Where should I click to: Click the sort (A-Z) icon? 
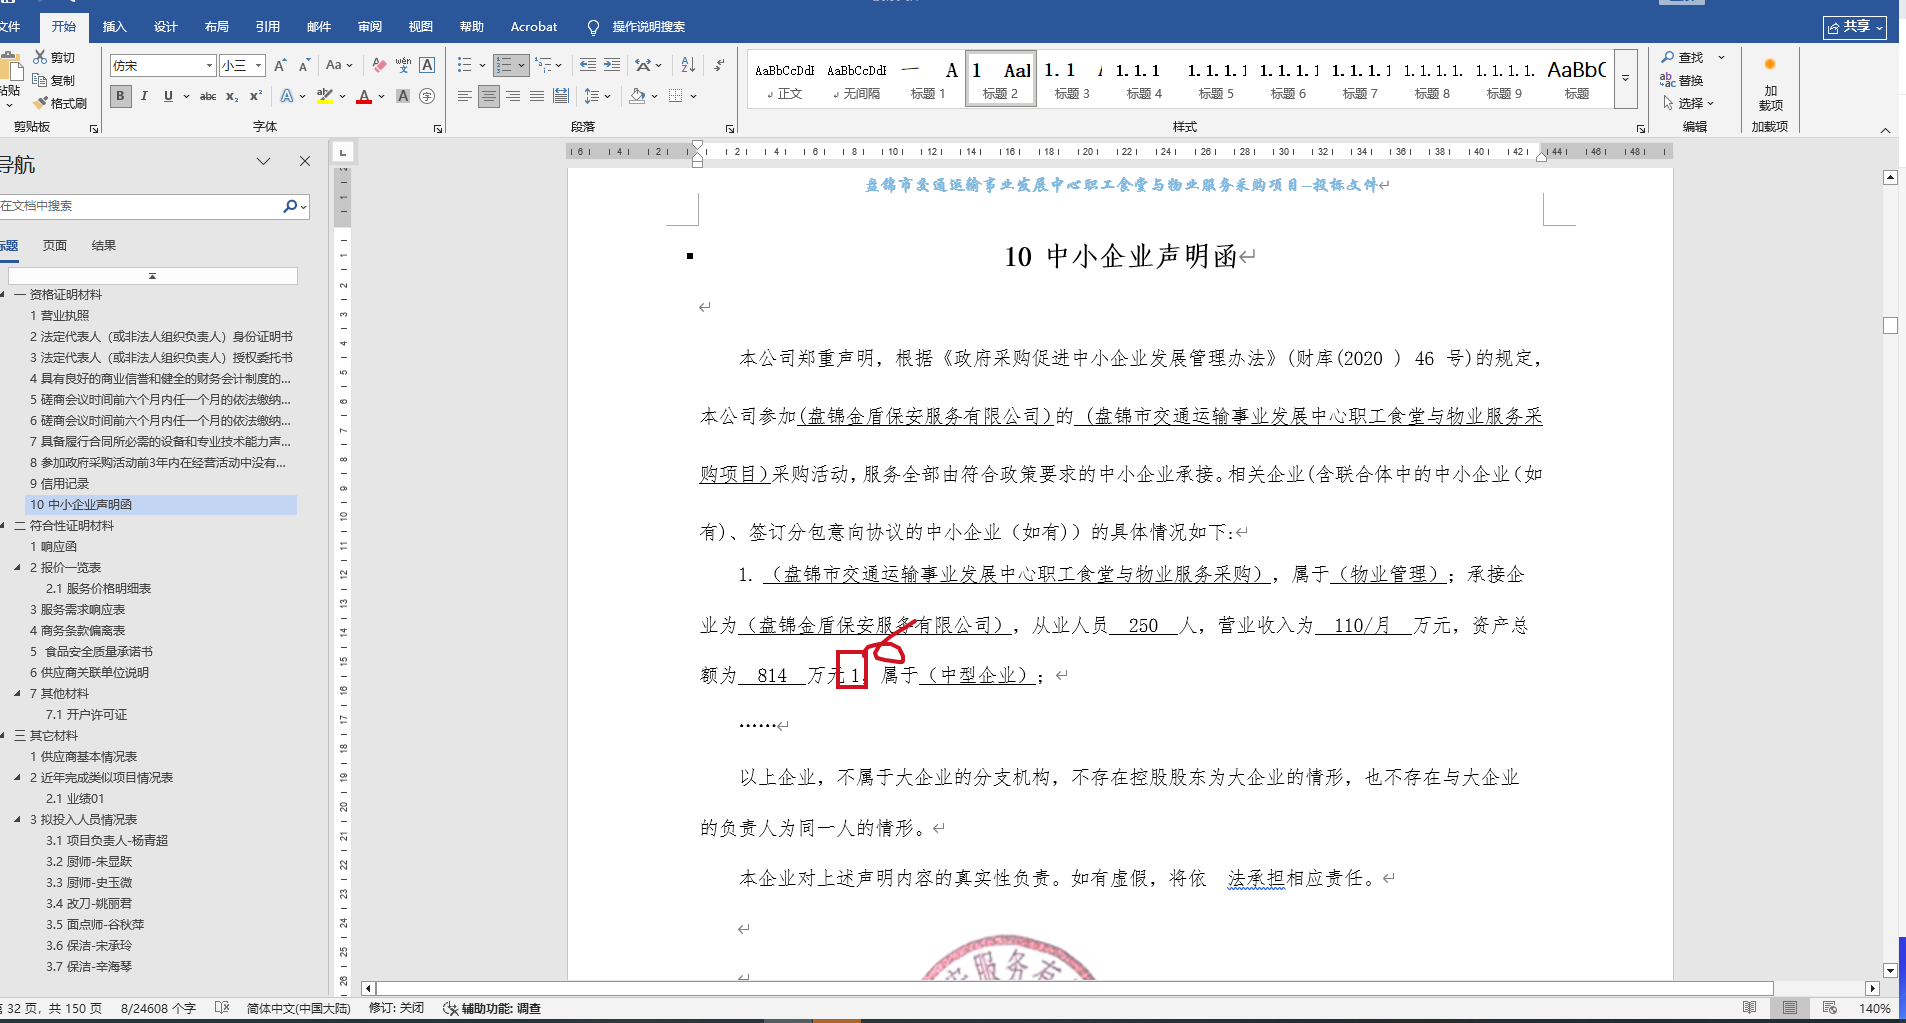click(x=688, y=66)
